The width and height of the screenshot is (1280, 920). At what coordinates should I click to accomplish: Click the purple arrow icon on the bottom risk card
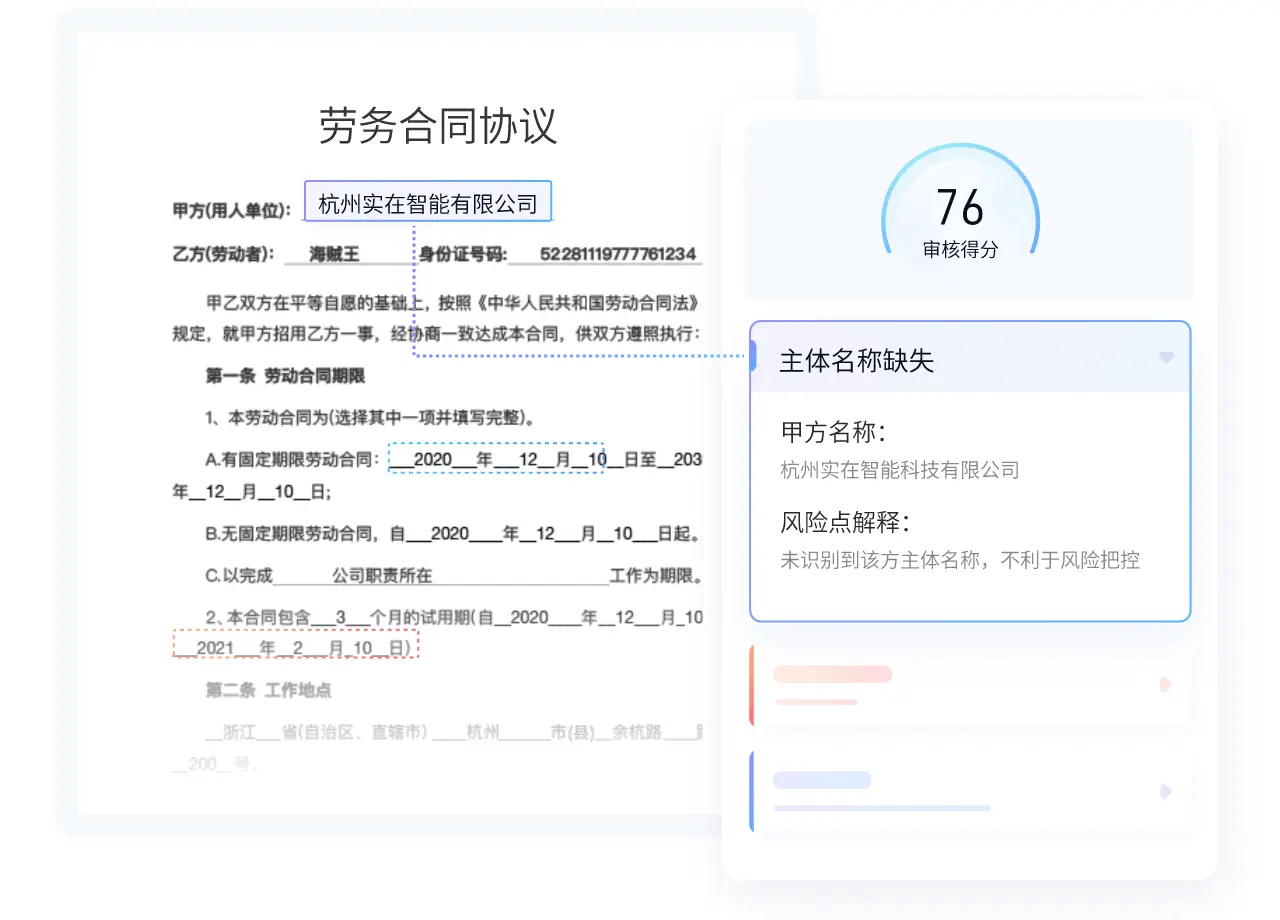[x=1166, y=792]
